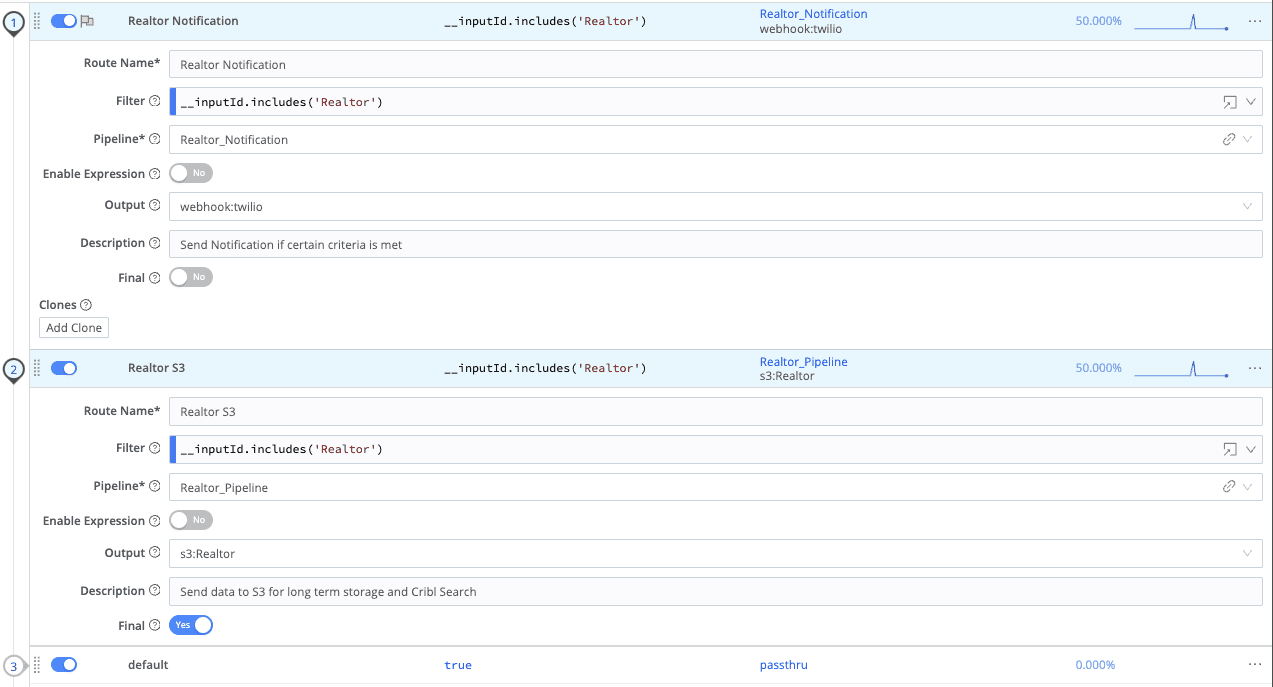The height and width of the screenshot is (687, 1273).
Task: Open Realtor_Notification pipeline link icon
Action: point(1229,140)
